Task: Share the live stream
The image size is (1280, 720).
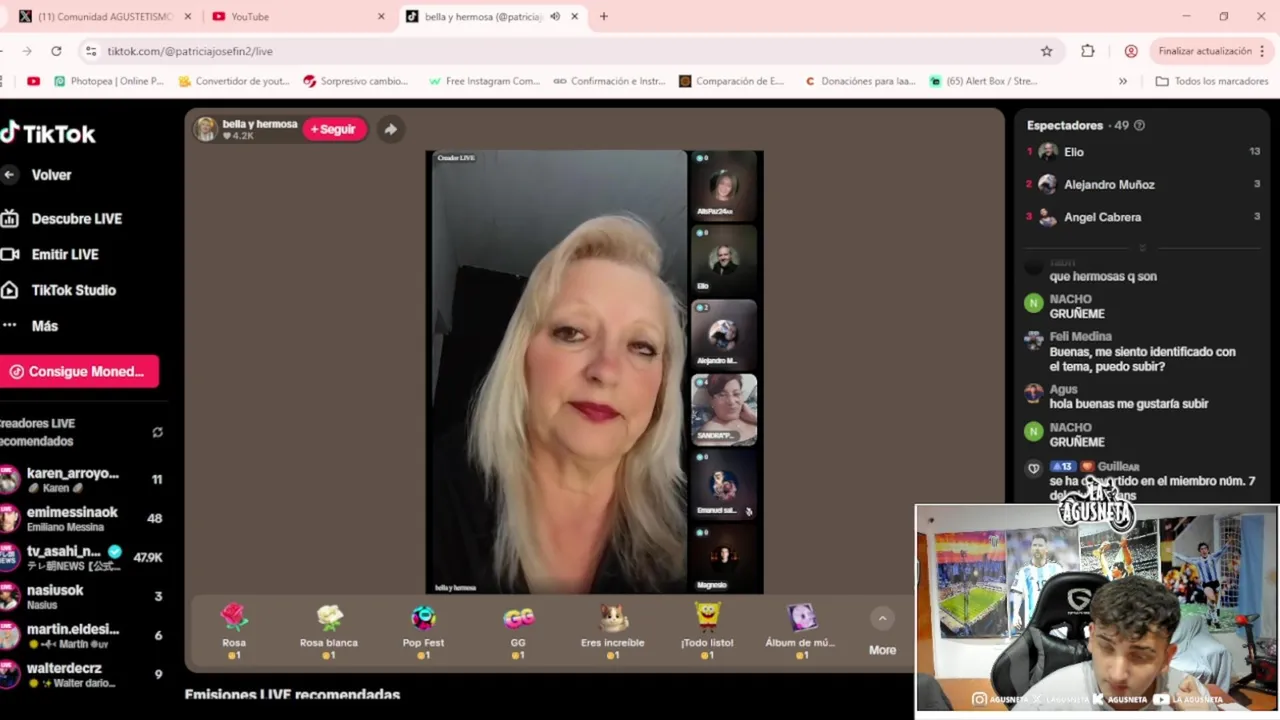Action: [x=390, y=129]
